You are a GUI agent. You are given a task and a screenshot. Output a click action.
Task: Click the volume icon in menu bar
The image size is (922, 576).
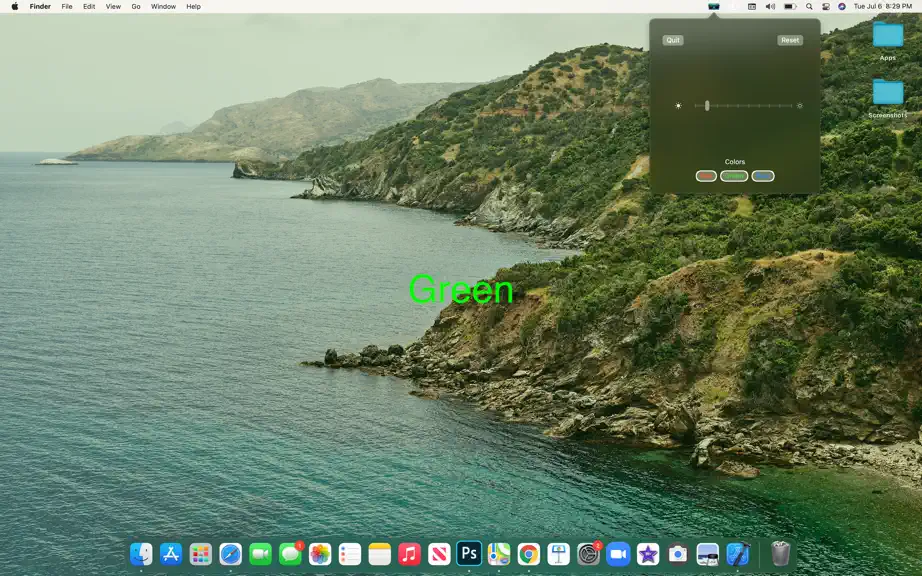770,6
